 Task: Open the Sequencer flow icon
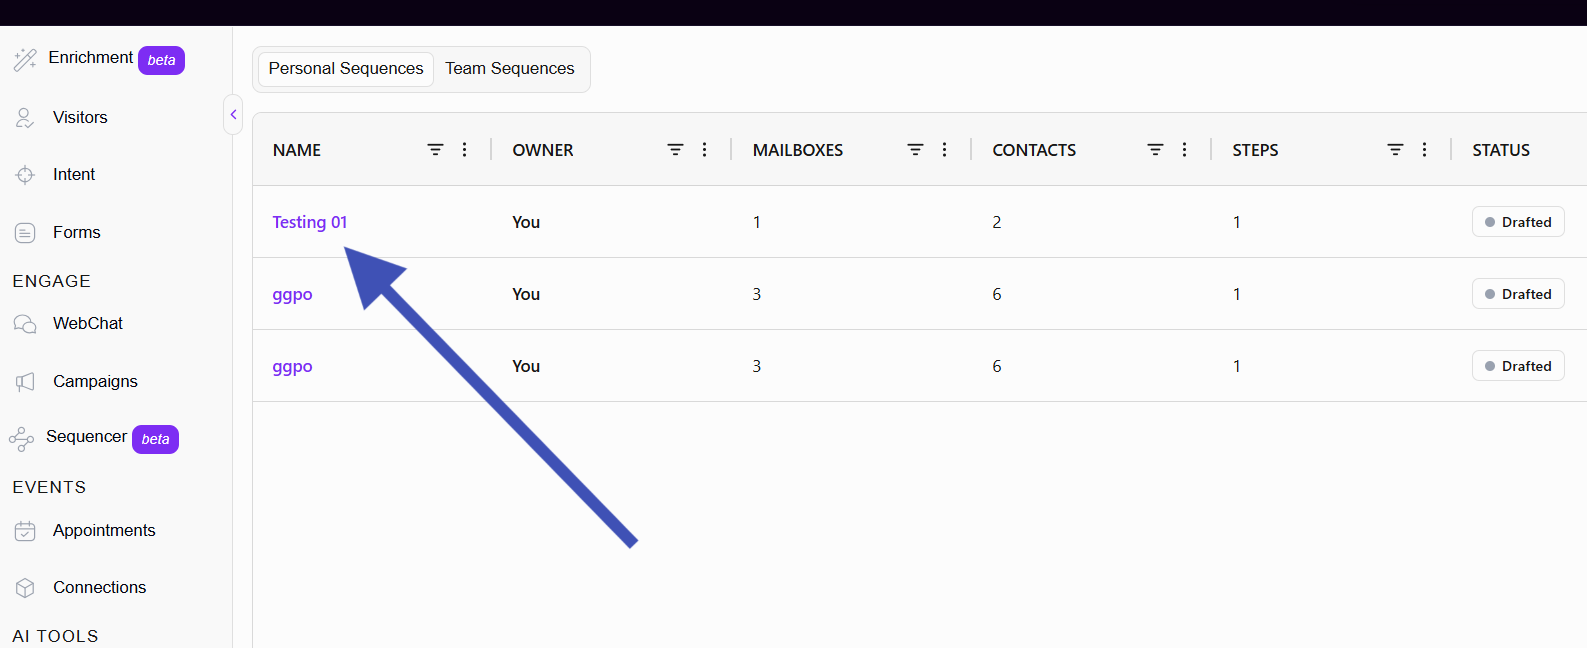point(21,439)
